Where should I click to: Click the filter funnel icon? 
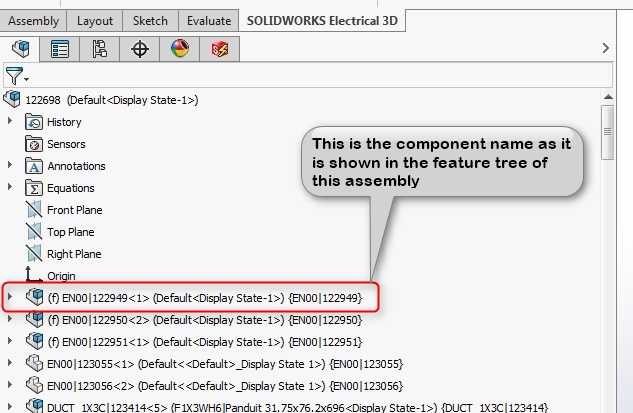coord(14,75)
